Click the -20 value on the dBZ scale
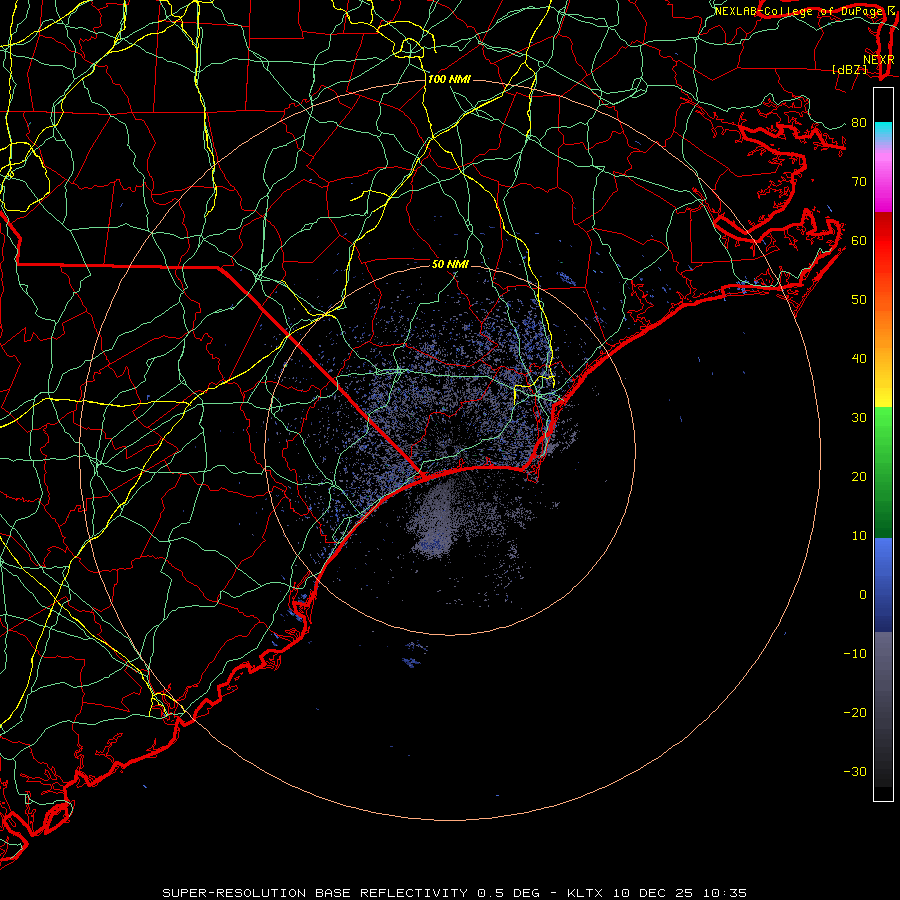The width and height of the screenshot is (900, 900). click(x=855, y=713)
